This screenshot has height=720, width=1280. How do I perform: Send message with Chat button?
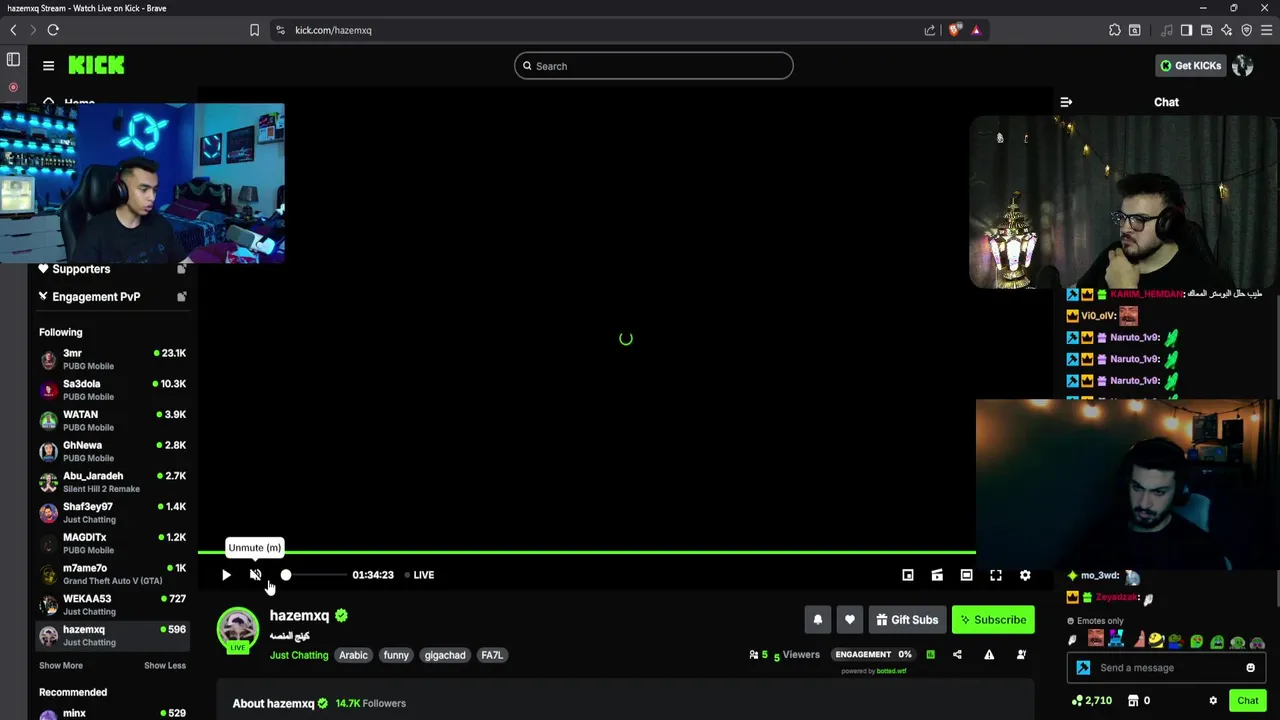(1247, 701)
